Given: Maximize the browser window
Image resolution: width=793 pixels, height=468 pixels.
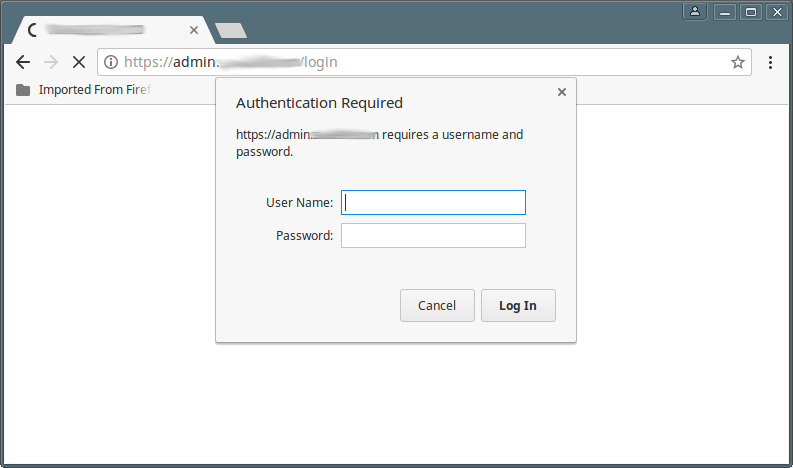Looking at the screenshot, I should [x=750, y=12].
